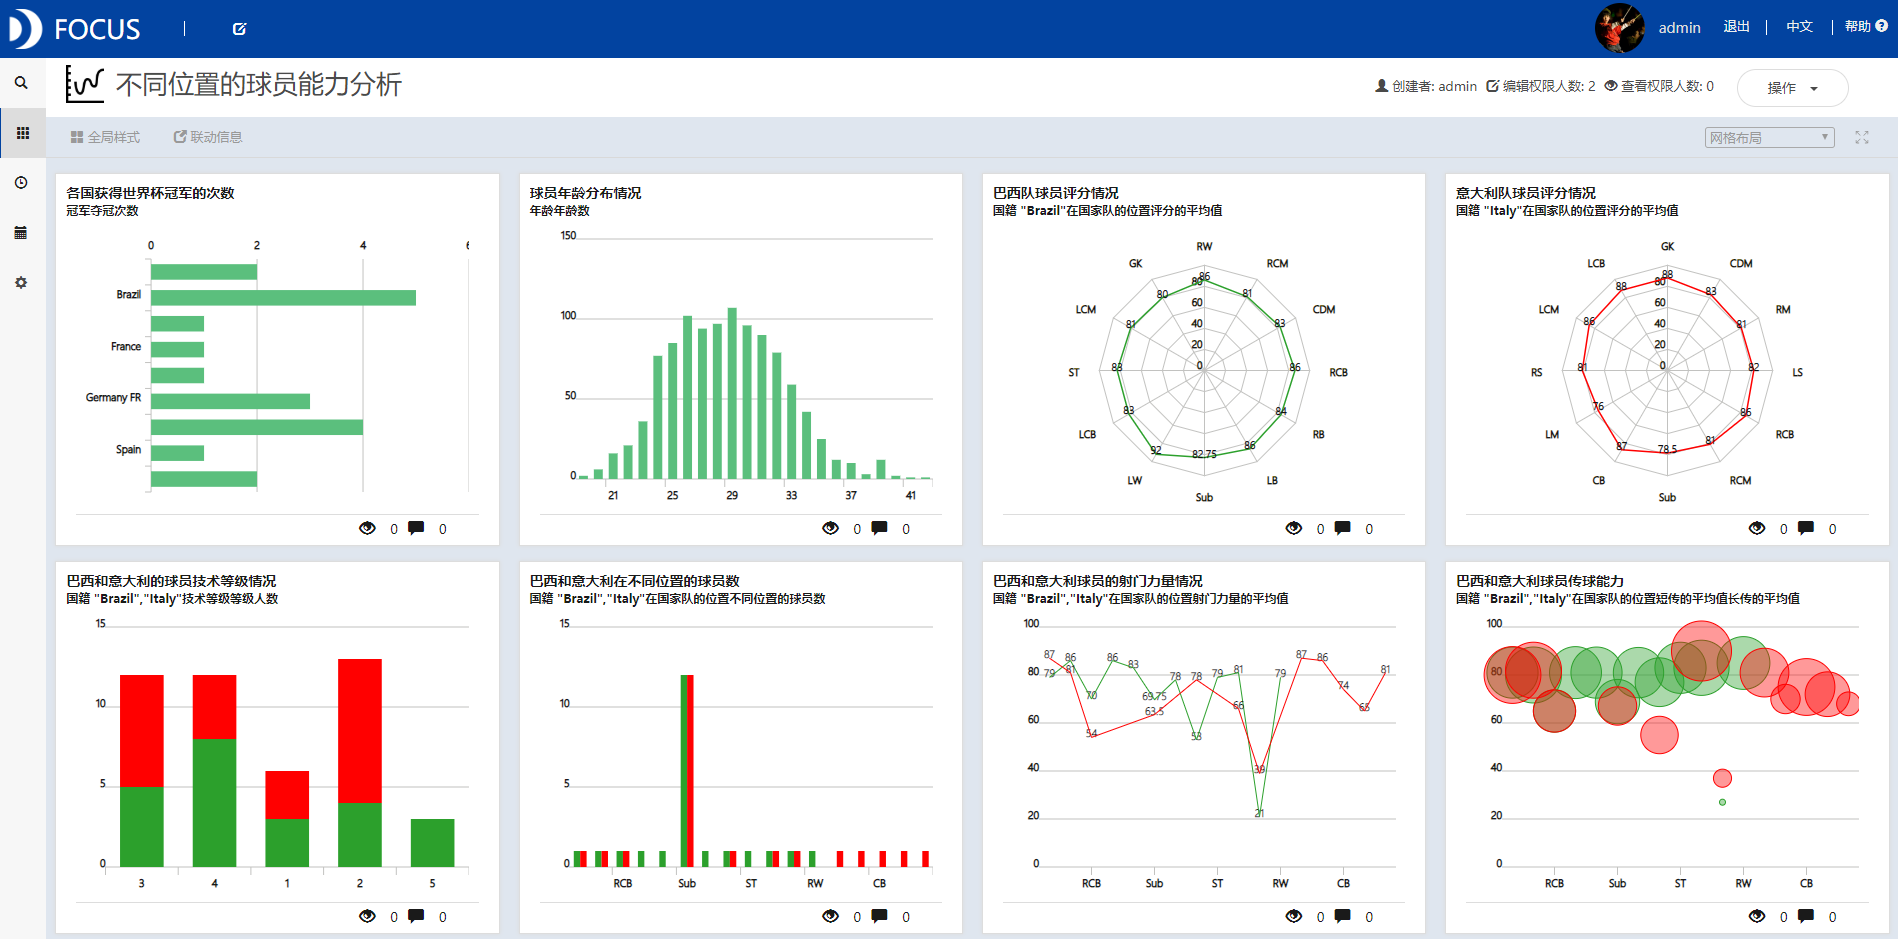This screenshot has width=1898, height=939.
Task: Select 全局样式 in the toolbar
Action: click(105, 137)
